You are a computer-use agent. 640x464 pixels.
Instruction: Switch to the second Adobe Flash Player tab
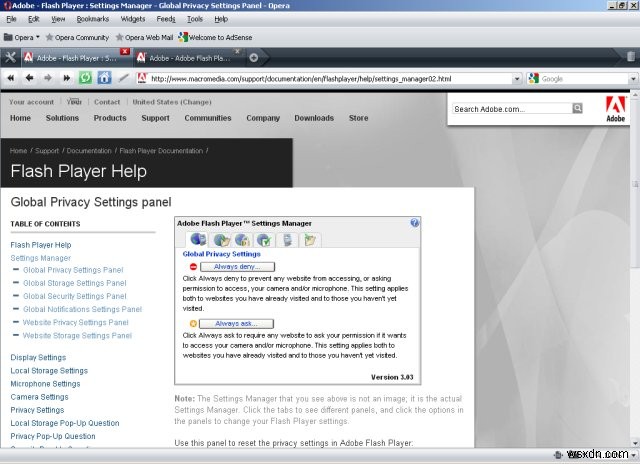click(x=188, y=58)
